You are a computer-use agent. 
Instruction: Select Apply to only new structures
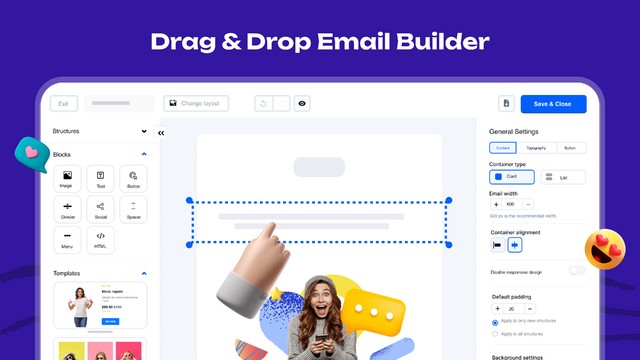tap(495, 322)
